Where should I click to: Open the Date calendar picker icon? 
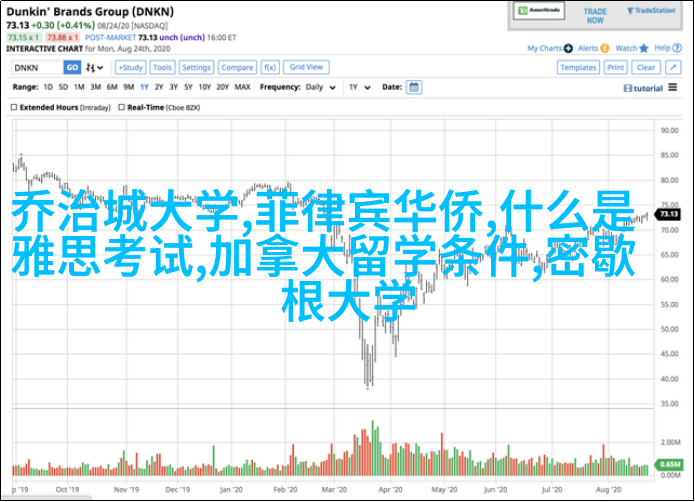coord(414,87)
